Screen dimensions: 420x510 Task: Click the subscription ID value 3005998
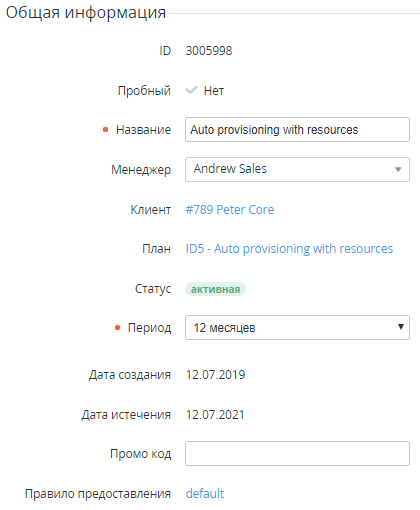[x=209, y=51]
